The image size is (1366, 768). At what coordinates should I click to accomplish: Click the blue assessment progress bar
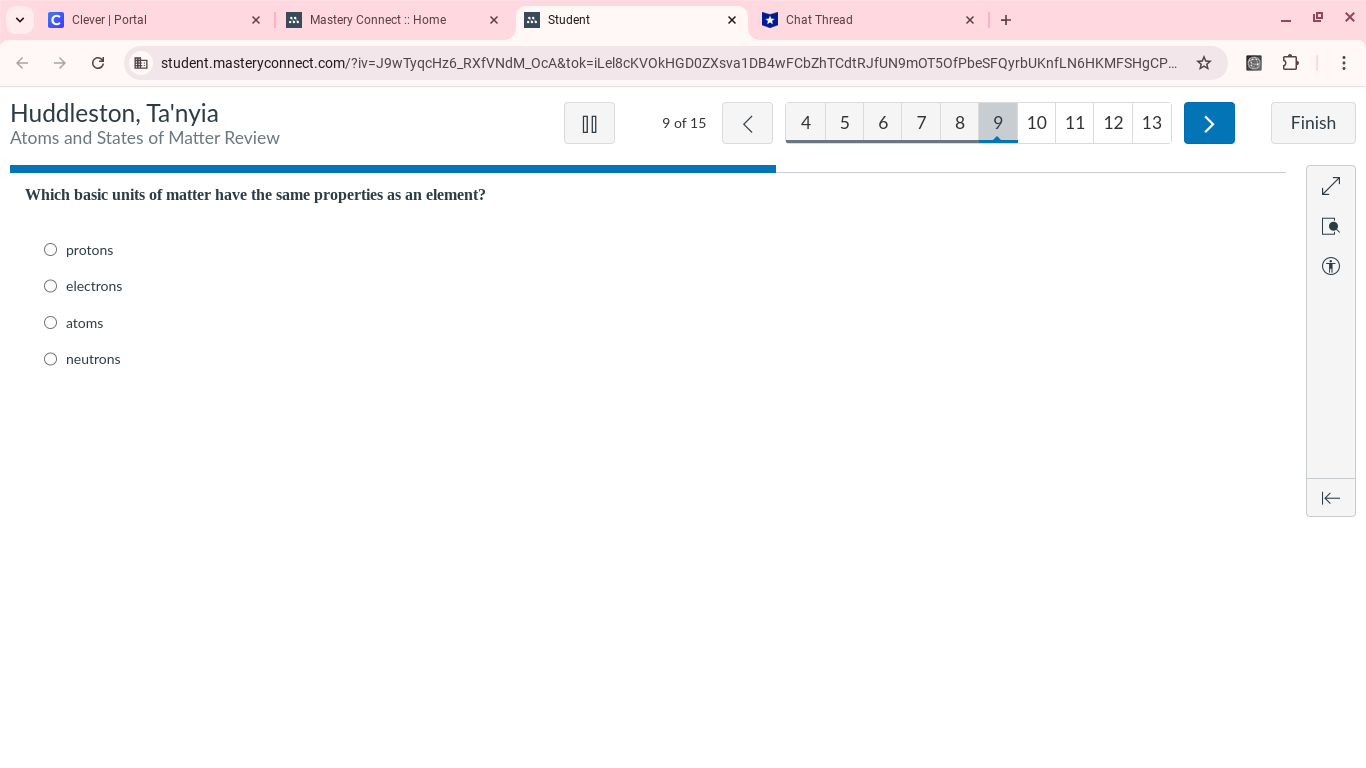click(x=393, y=169)
